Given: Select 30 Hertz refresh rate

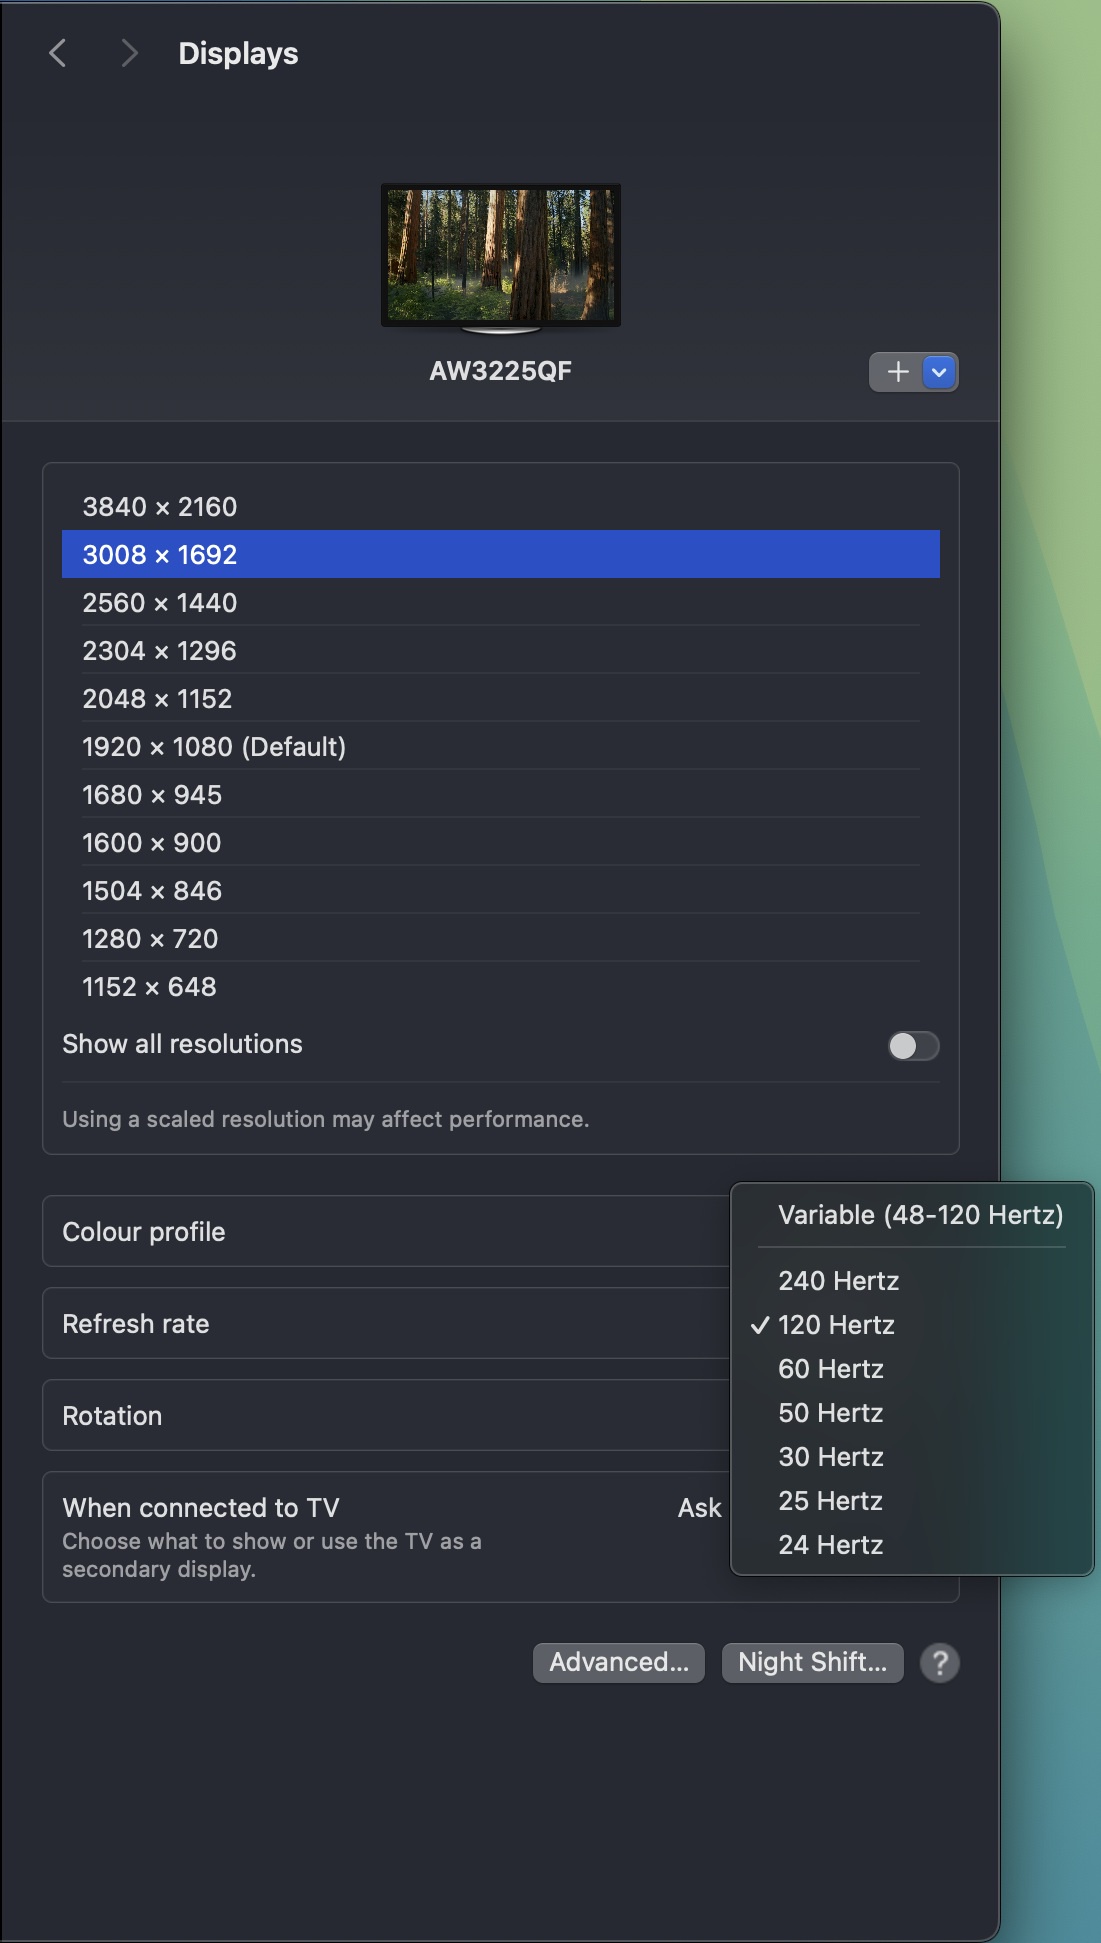Looking at the screenshot, I should click(830, 1457).
